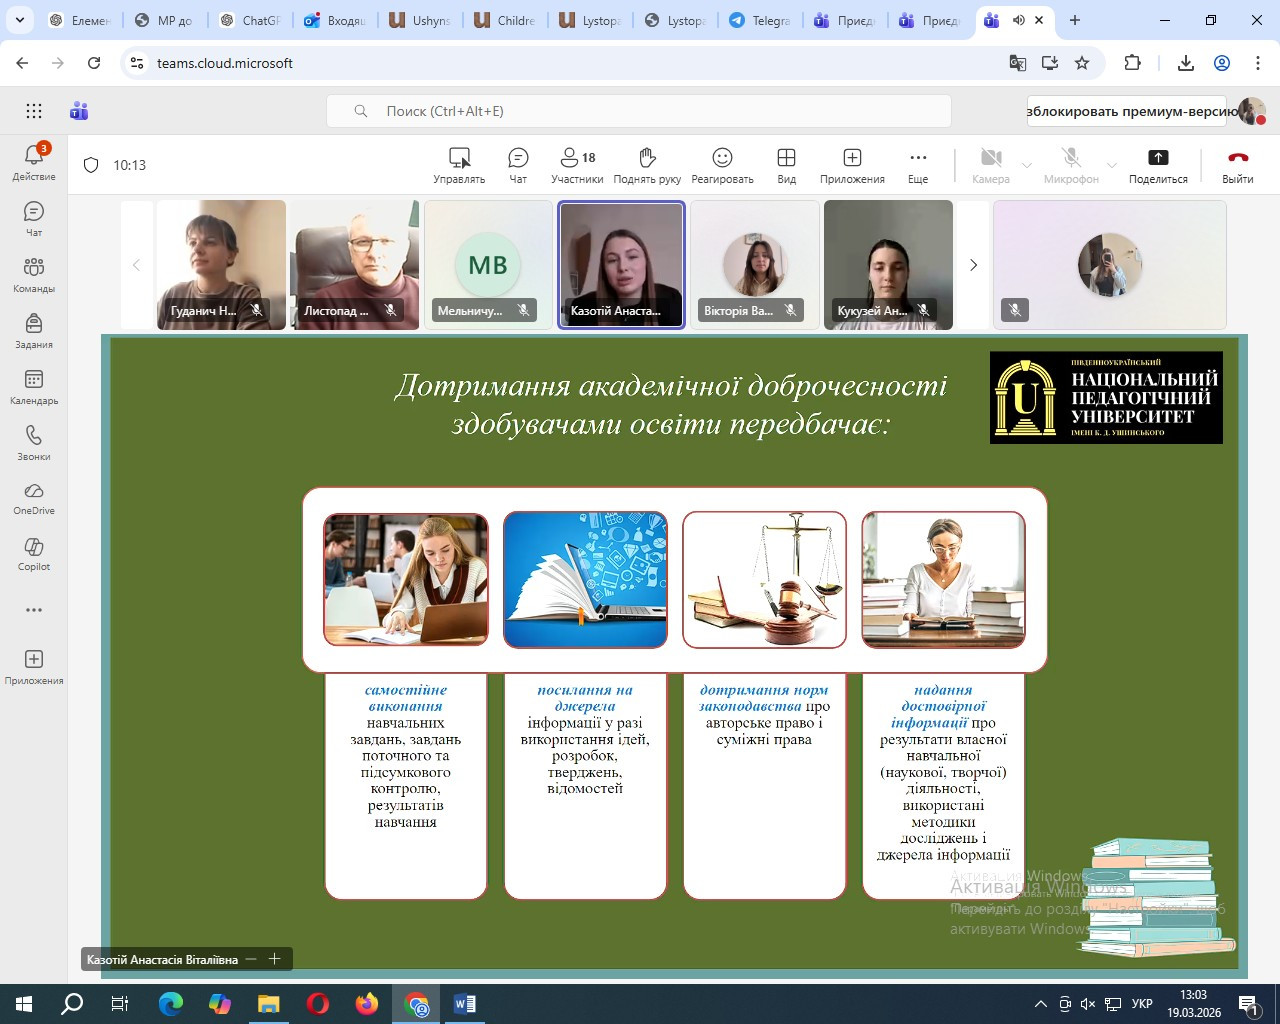Open Приложения in meeting toolbar
The image size is (1280, 1024).
click(x=852, y=165)
